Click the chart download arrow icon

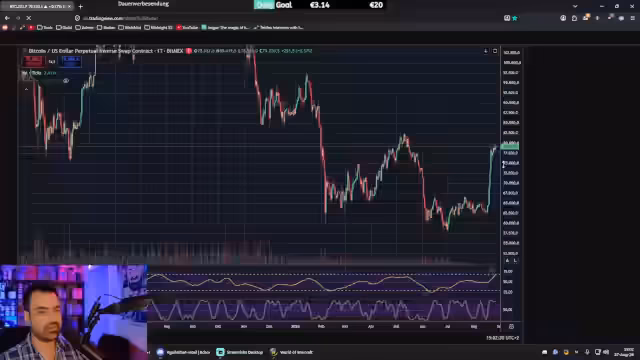(x=486, y=51)
